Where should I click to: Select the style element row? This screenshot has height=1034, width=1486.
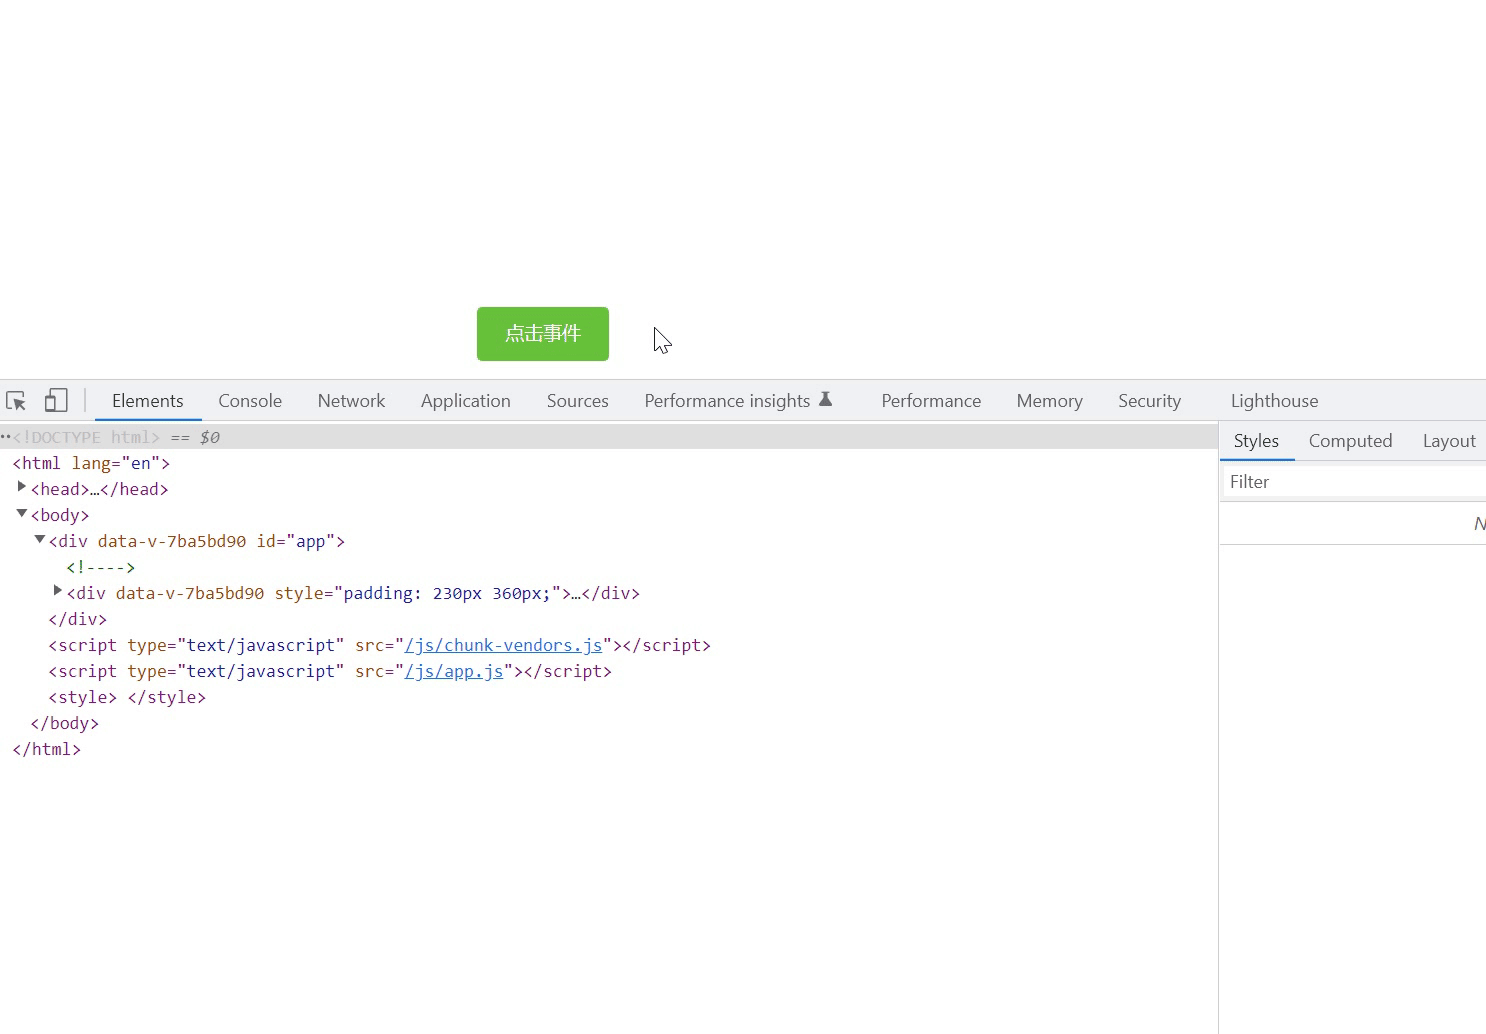point(127,697)
